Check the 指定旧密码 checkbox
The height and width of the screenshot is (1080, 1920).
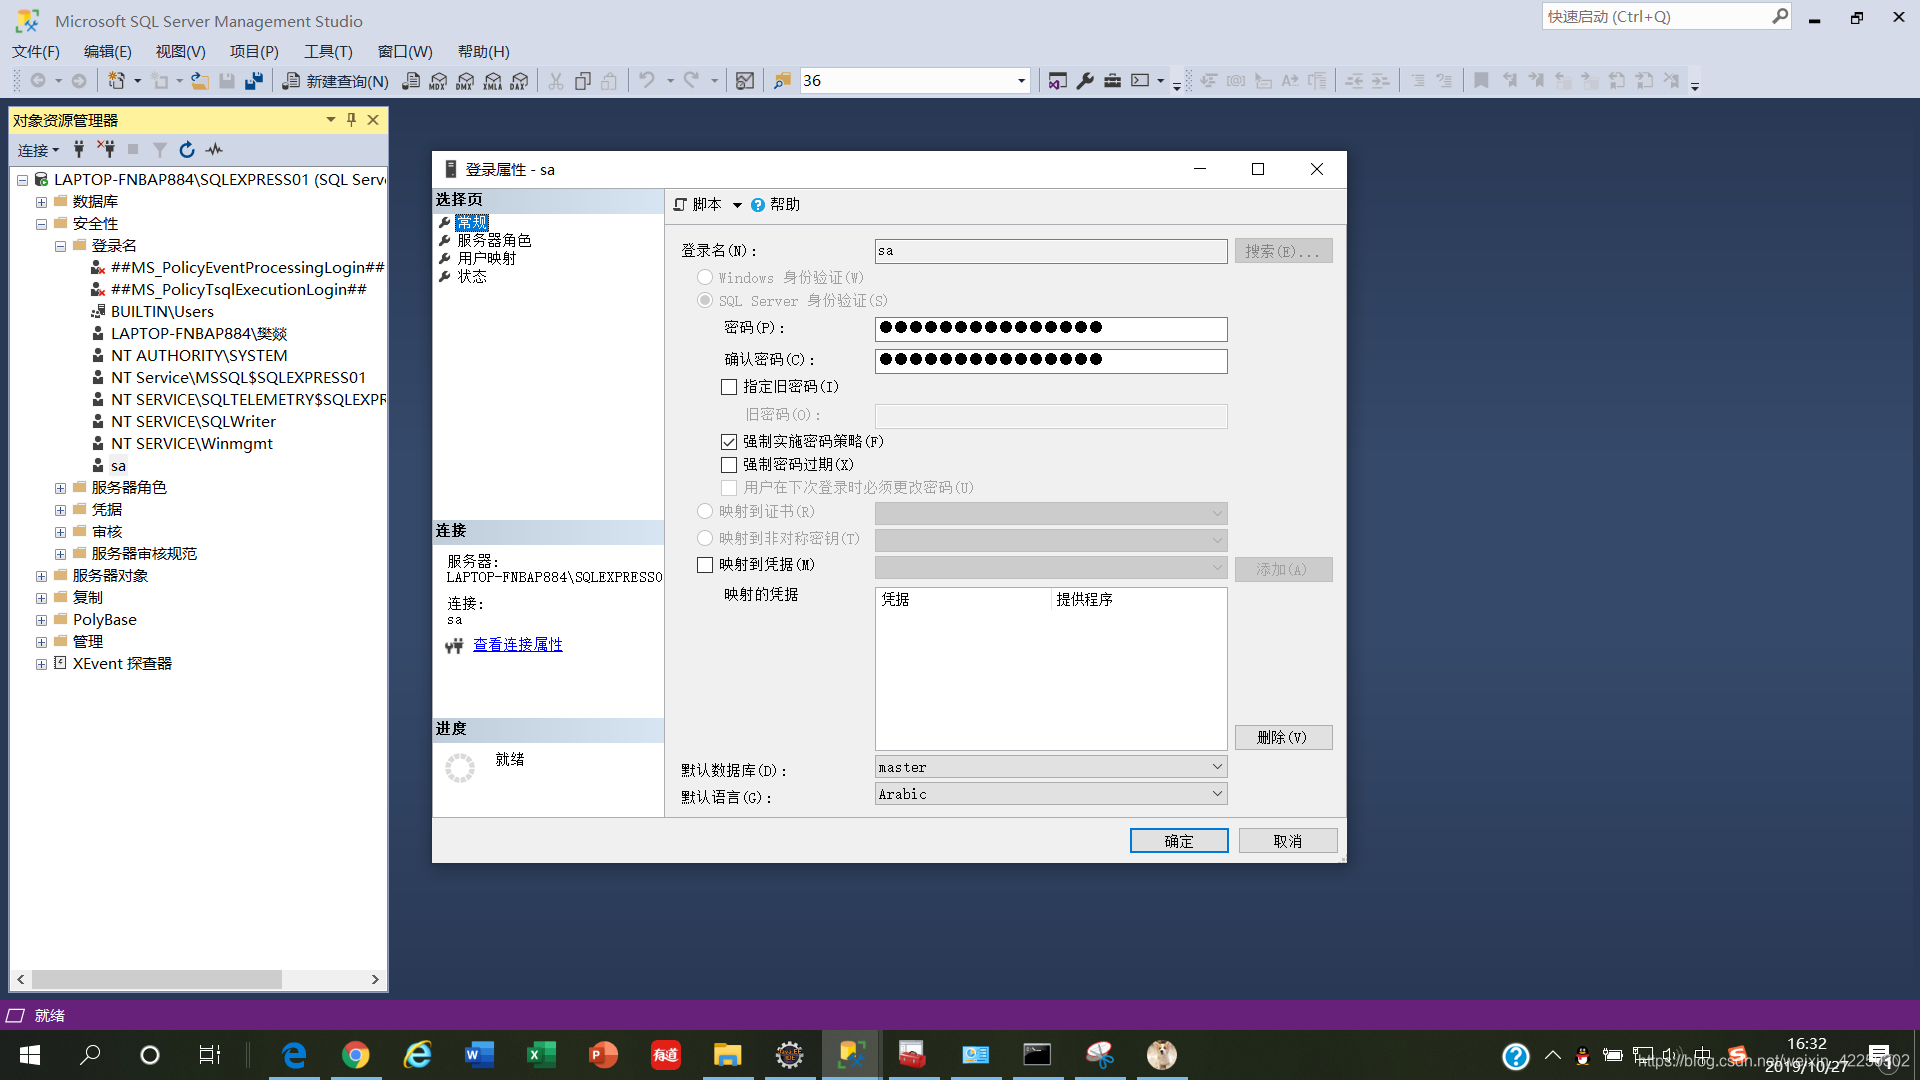tap(729, 387)
